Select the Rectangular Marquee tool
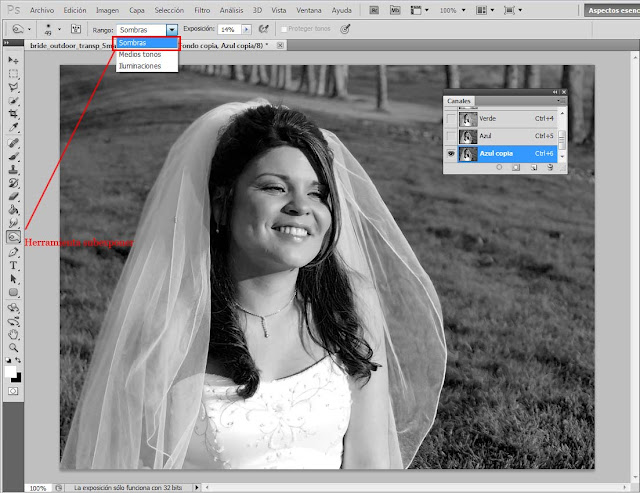Image resolution: width=640 pixels, height=493 pixels. tap(13, 74)
